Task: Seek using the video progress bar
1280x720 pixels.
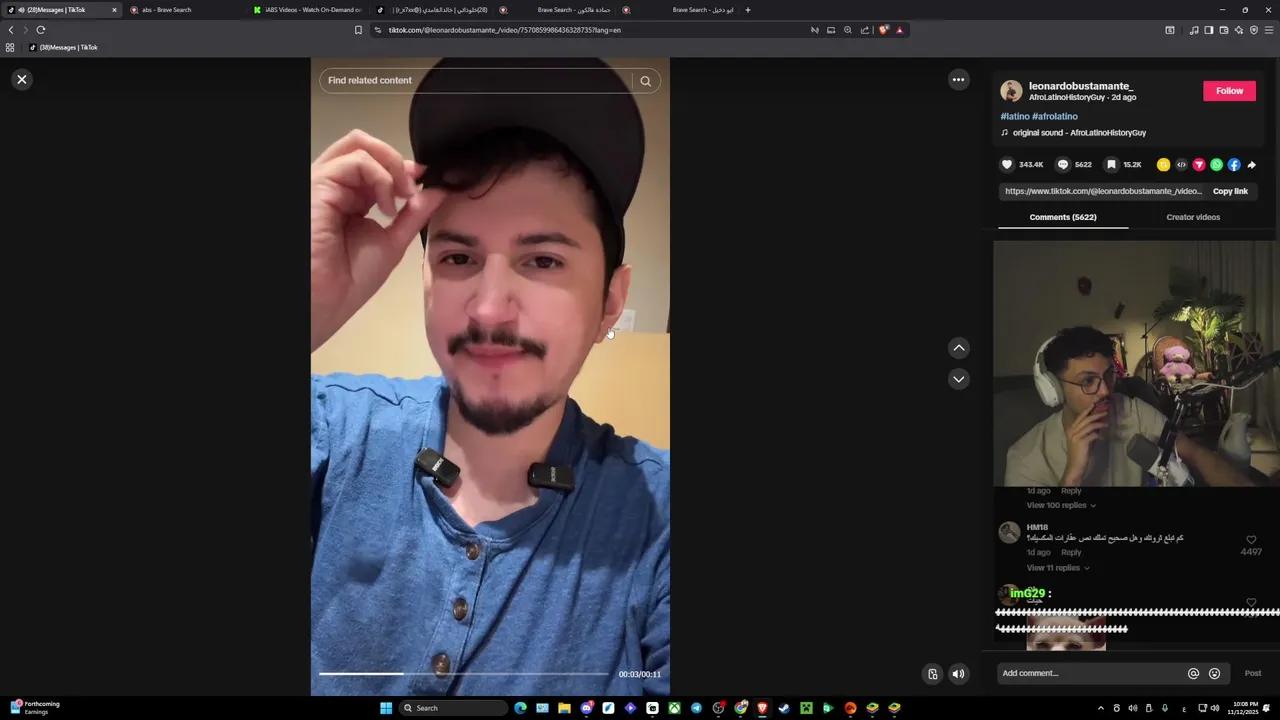Action: click(x=466, y=674)
